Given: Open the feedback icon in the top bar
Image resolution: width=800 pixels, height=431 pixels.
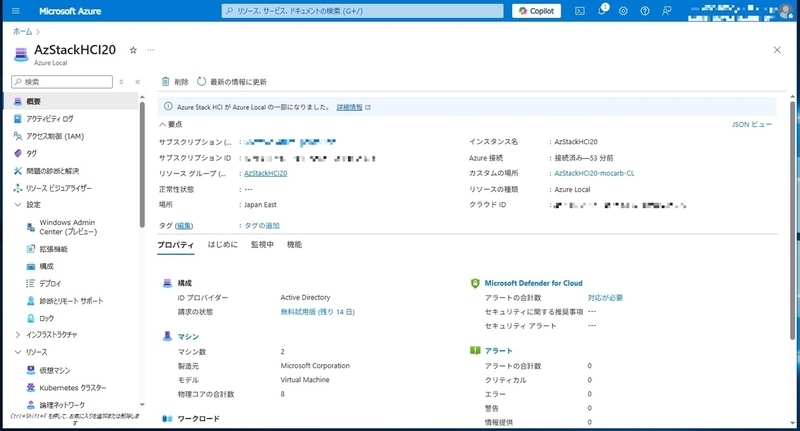Looking at the screenshot, I should tap(666, 11).
